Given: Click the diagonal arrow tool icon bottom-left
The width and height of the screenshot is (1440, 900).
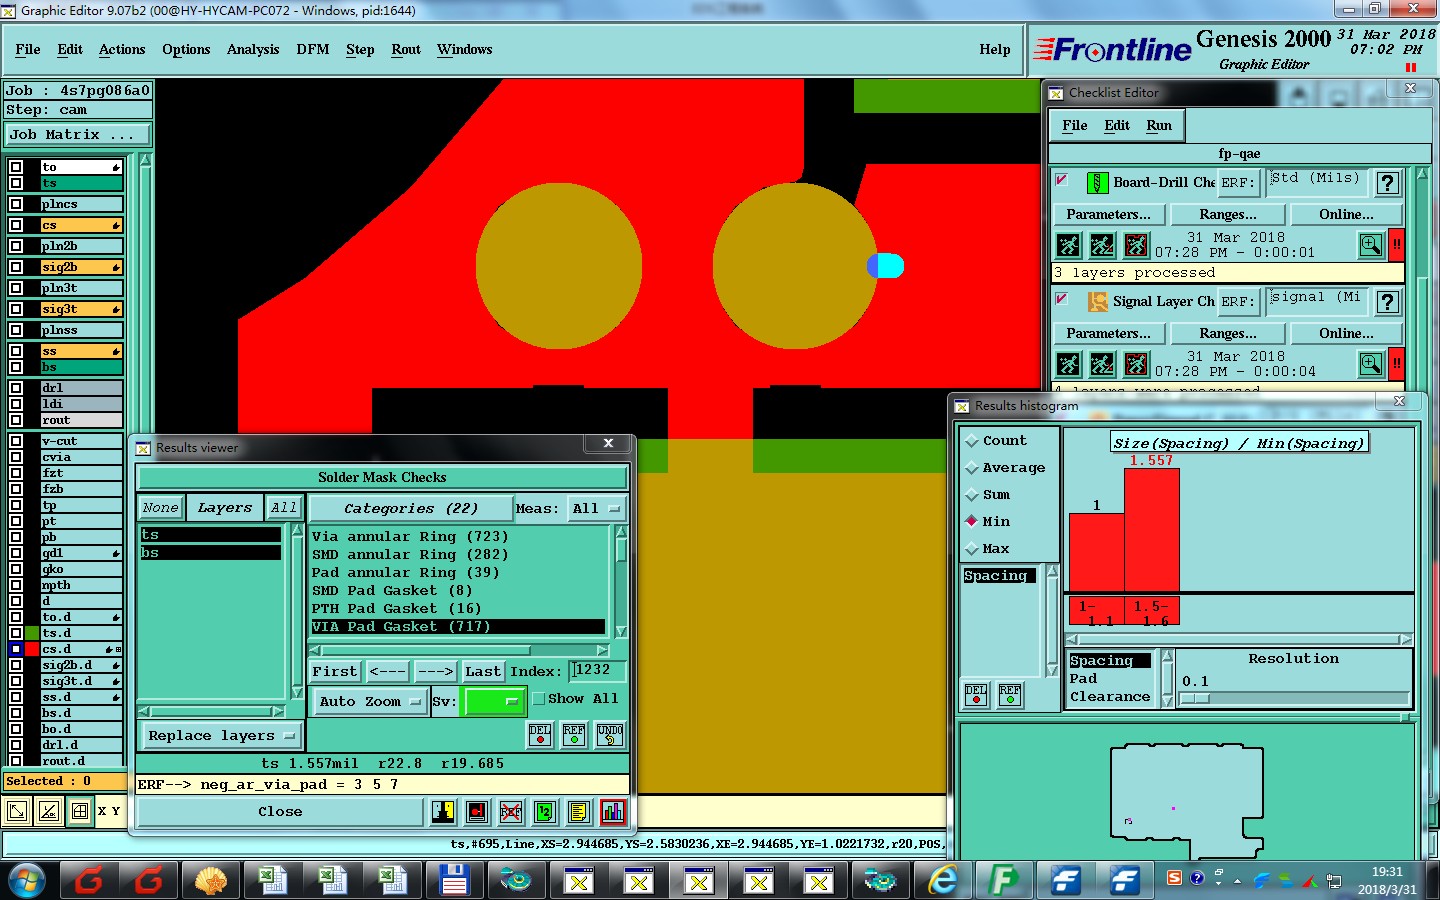Looking at the screenshot, I should (x=17, y=811).
